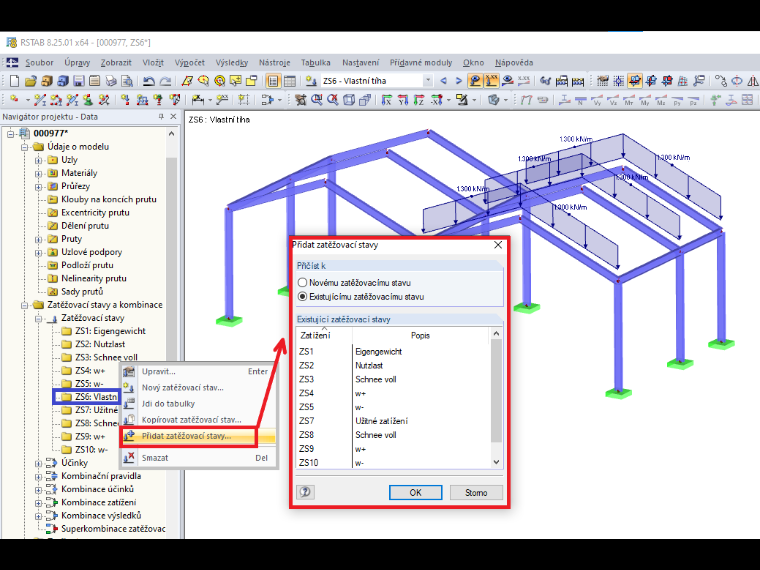The image size is (760, 570).
Task: View in Y direction icon
Action: (403, 100)
